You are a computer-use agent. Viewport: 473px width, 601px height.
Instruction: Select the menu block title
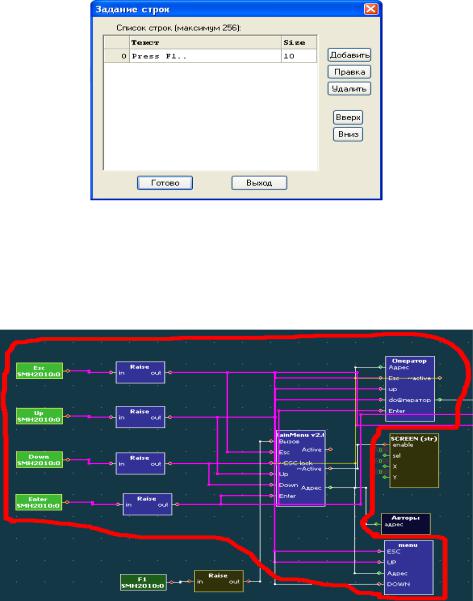[x=409, y=545]
